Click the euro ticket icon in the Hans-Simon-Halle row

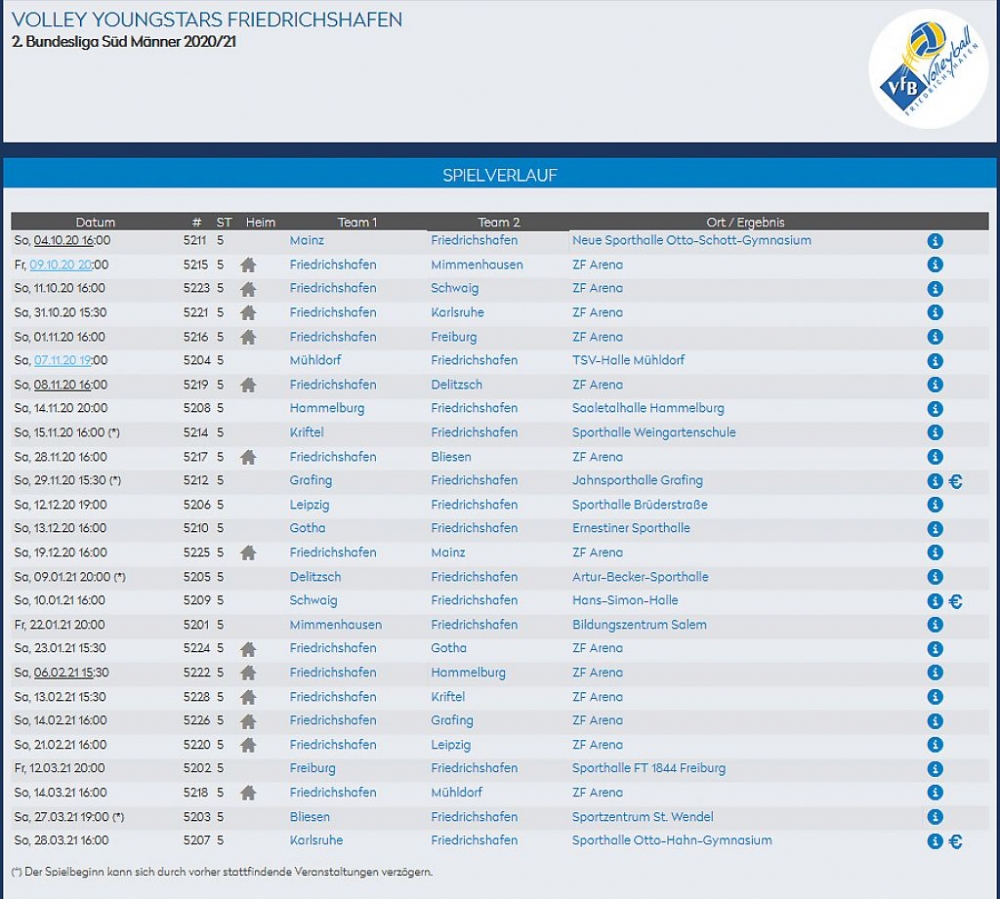[x=955, y=601]
